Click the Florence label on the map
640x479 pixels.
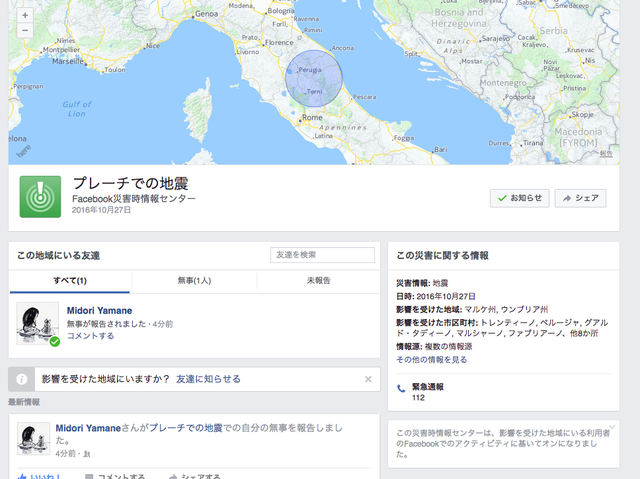pyautogui.click(x=279, y=42)
